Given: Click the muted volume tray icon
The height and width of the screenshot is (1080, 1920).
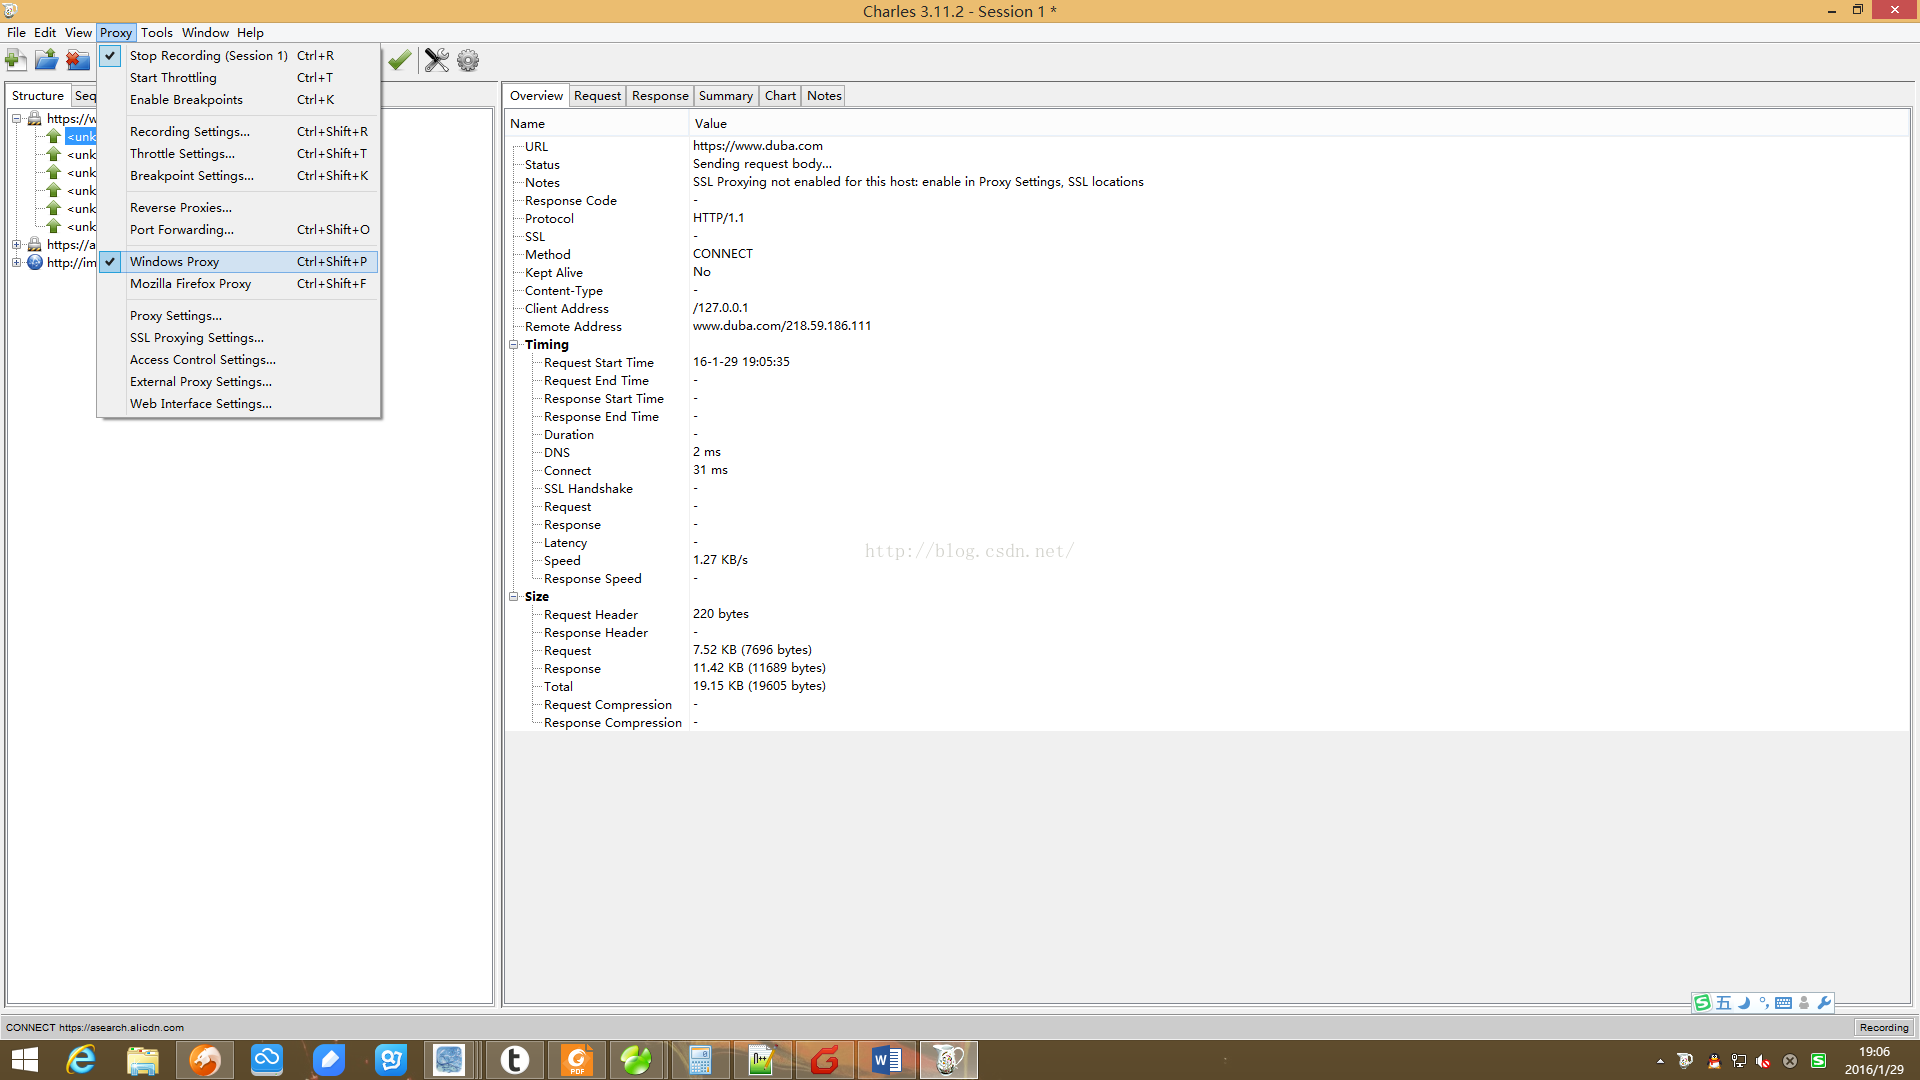Looking at the screenshot, I should pos(1763,1061).
